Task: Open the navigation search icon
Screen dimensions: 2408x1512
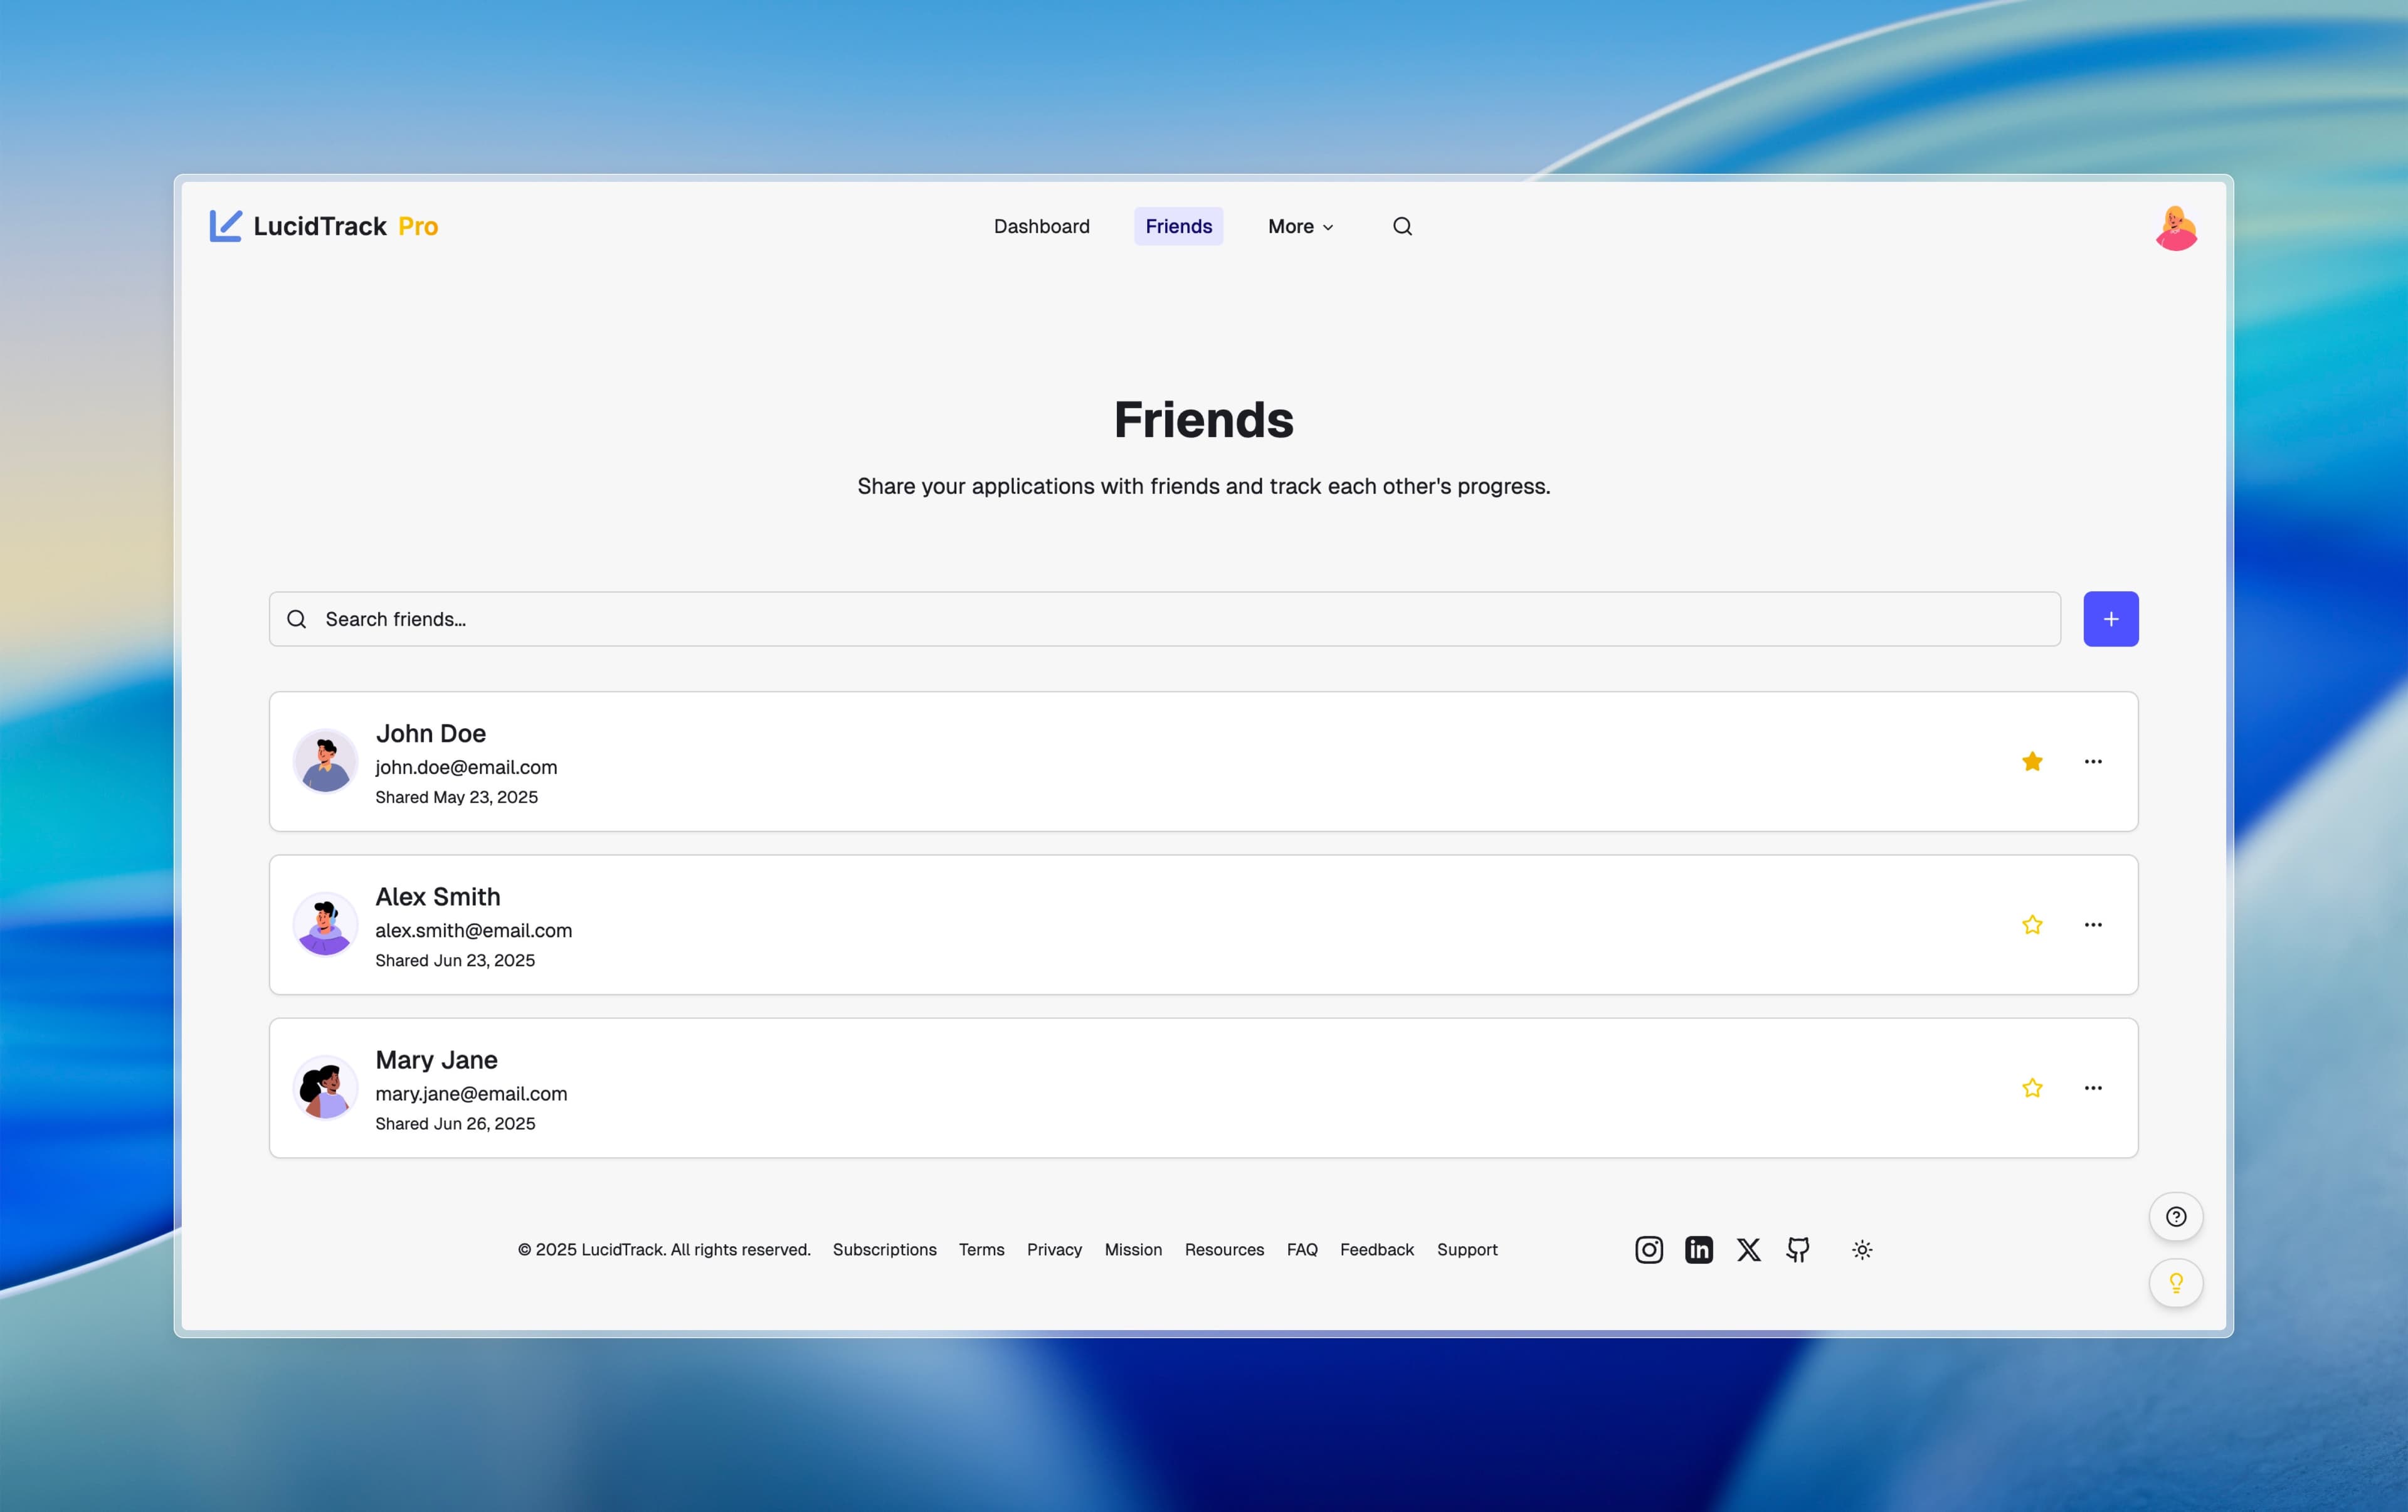Action: point(1402,226)
